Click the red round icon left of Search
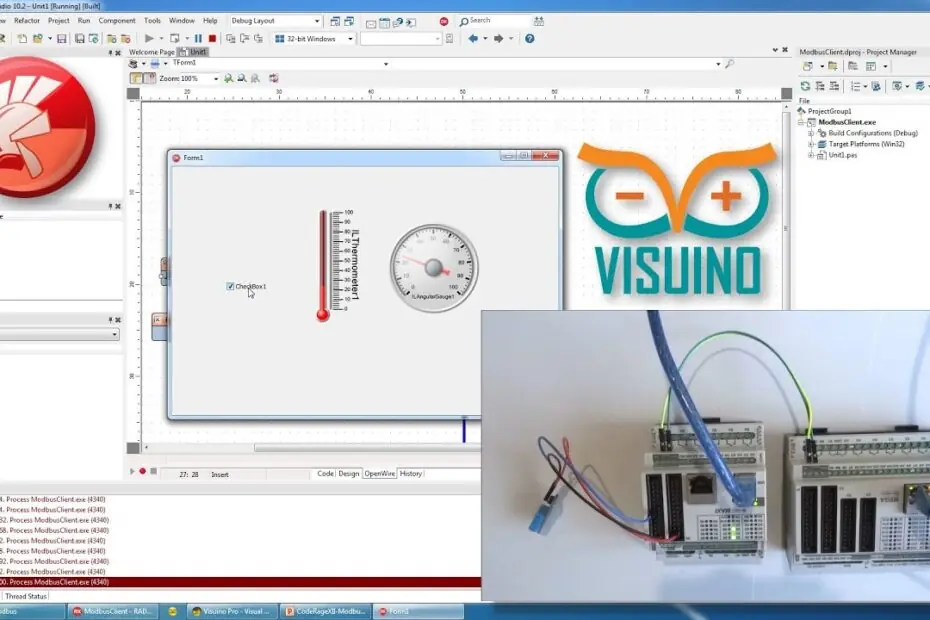The height and width of the screenshot is (620, 930). [444, 21]
